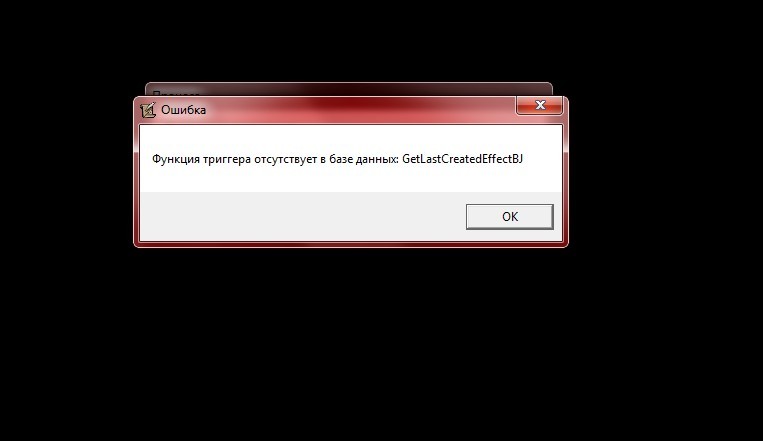The width and height of the screenshot is (763, 441).
Task: Click the black desktop background below the dialog
Action: (x=350, y=341)
